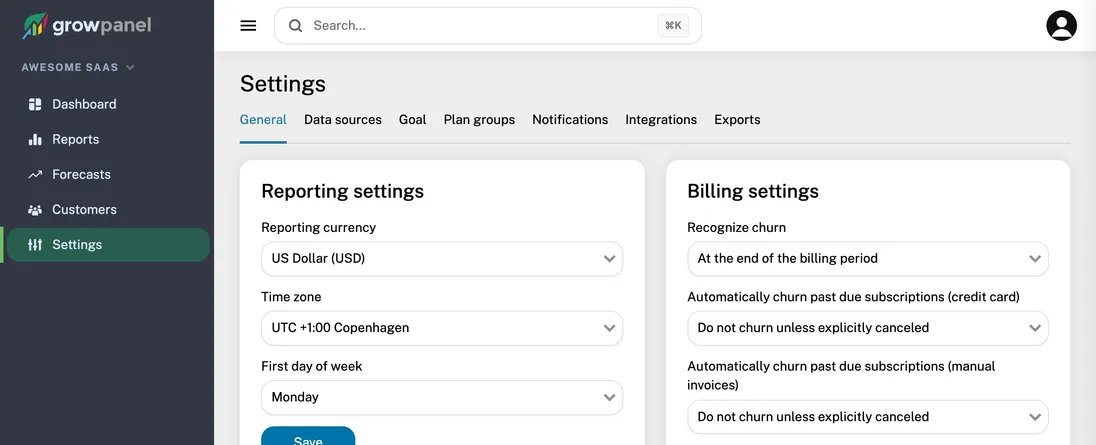The height and width of the screenshot is (445, 1096).
Task: Click the Settings sliders icon
Action: pos(35,245)
